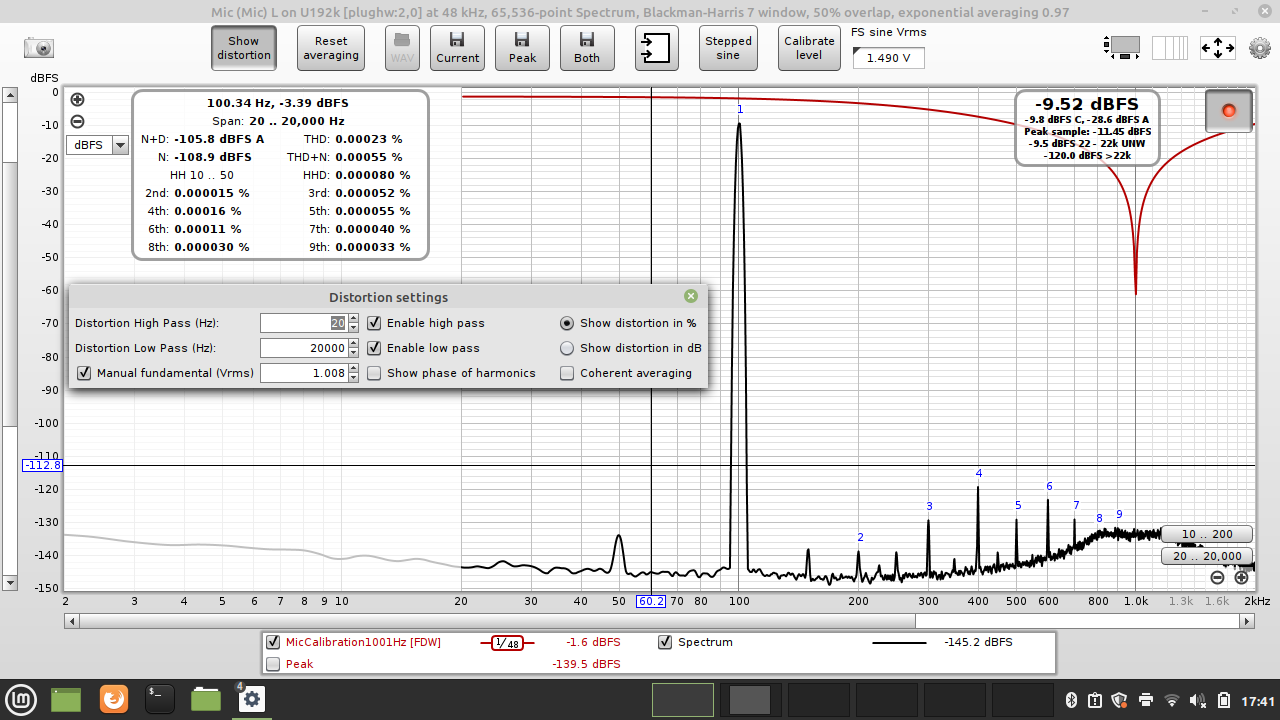Increase Manual fundamental Vrms value
This screenshot has width=1280, height=720.
click(x=353, y=368)
